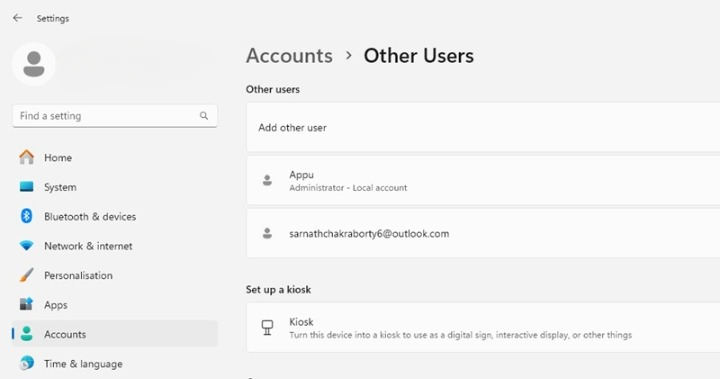Click the Bluetooth icon in sidebar
This screenshot has height=379, width=720.
click(26, 216)
